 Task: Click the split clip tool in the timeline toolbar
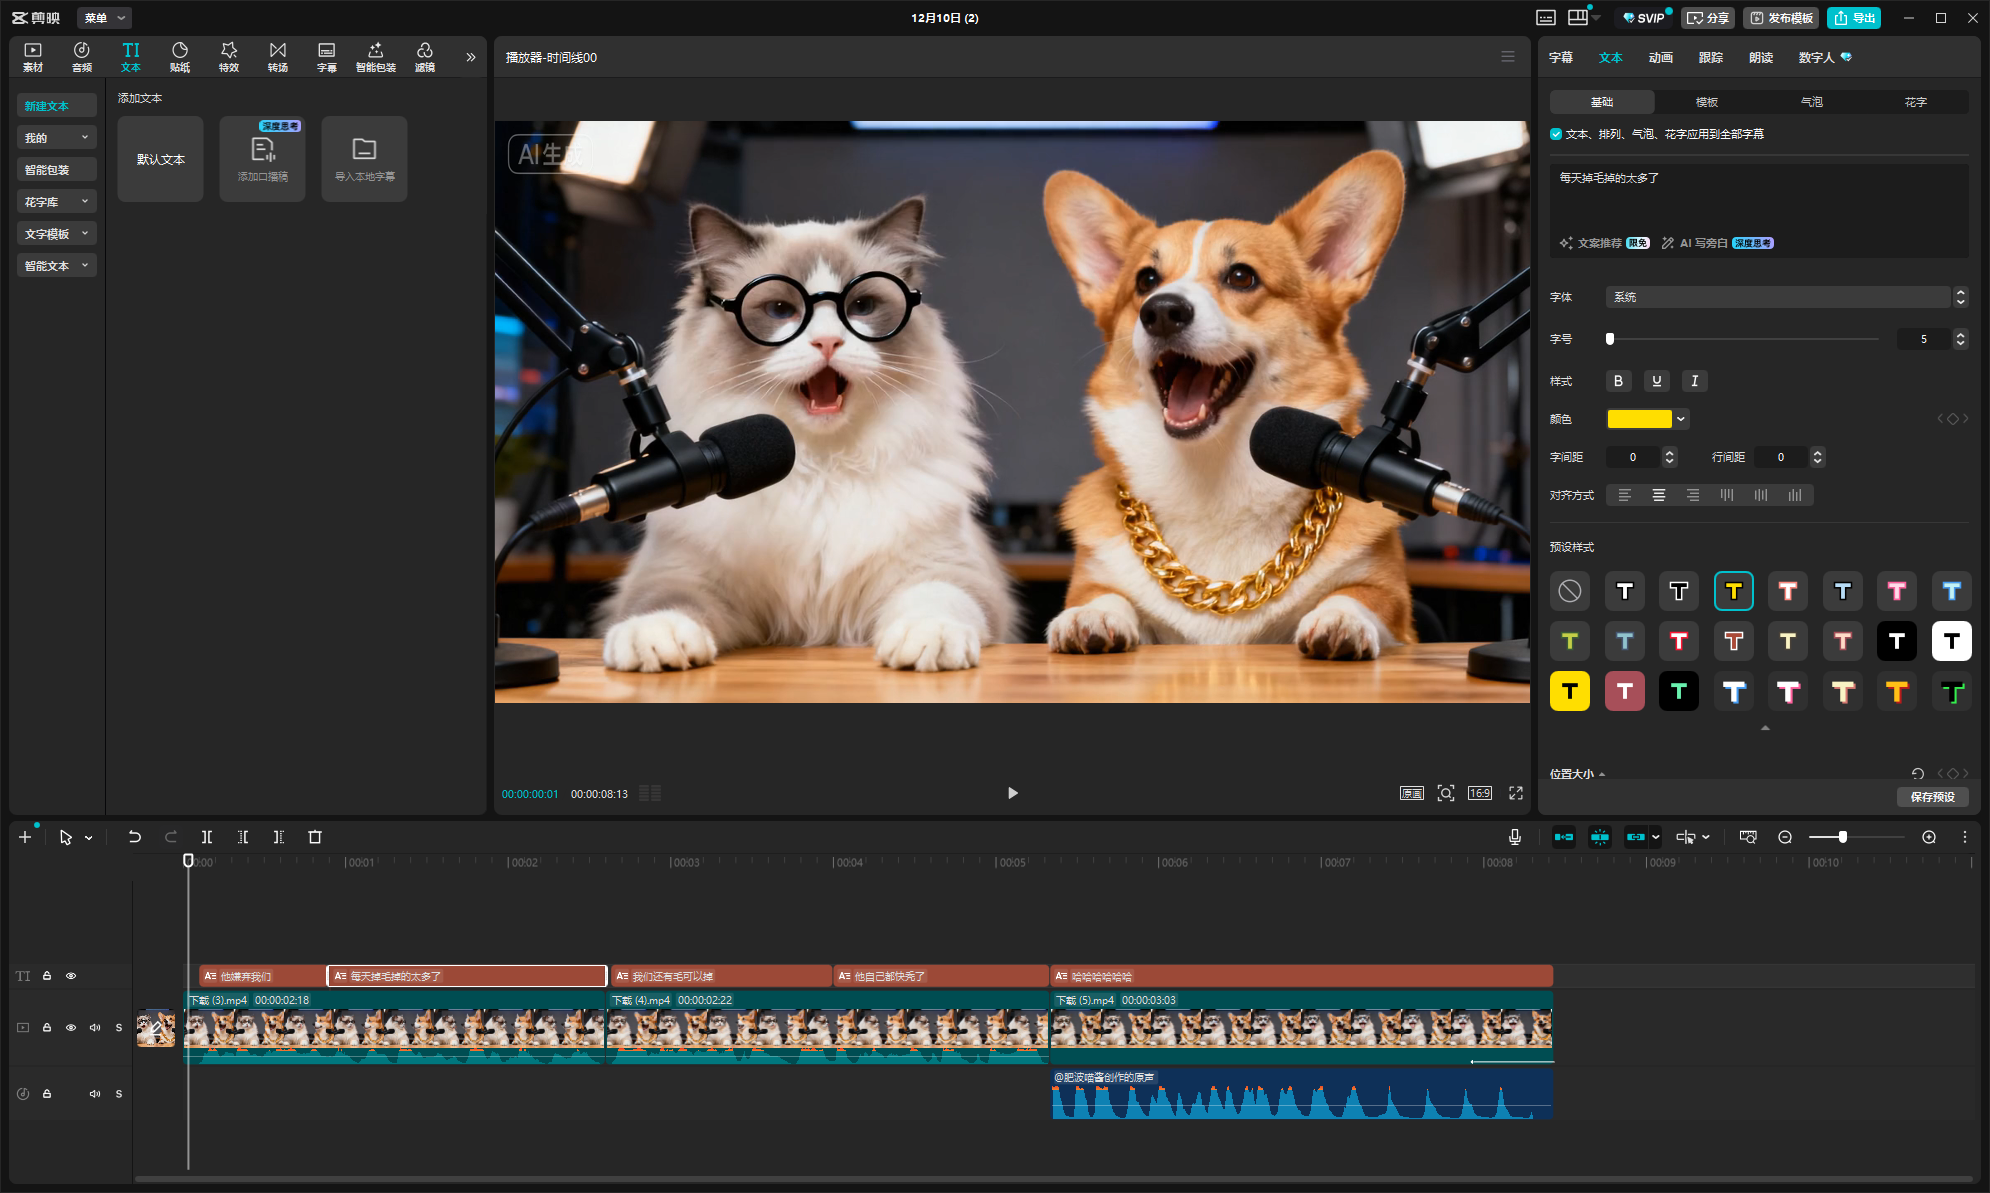pos(207,837)
